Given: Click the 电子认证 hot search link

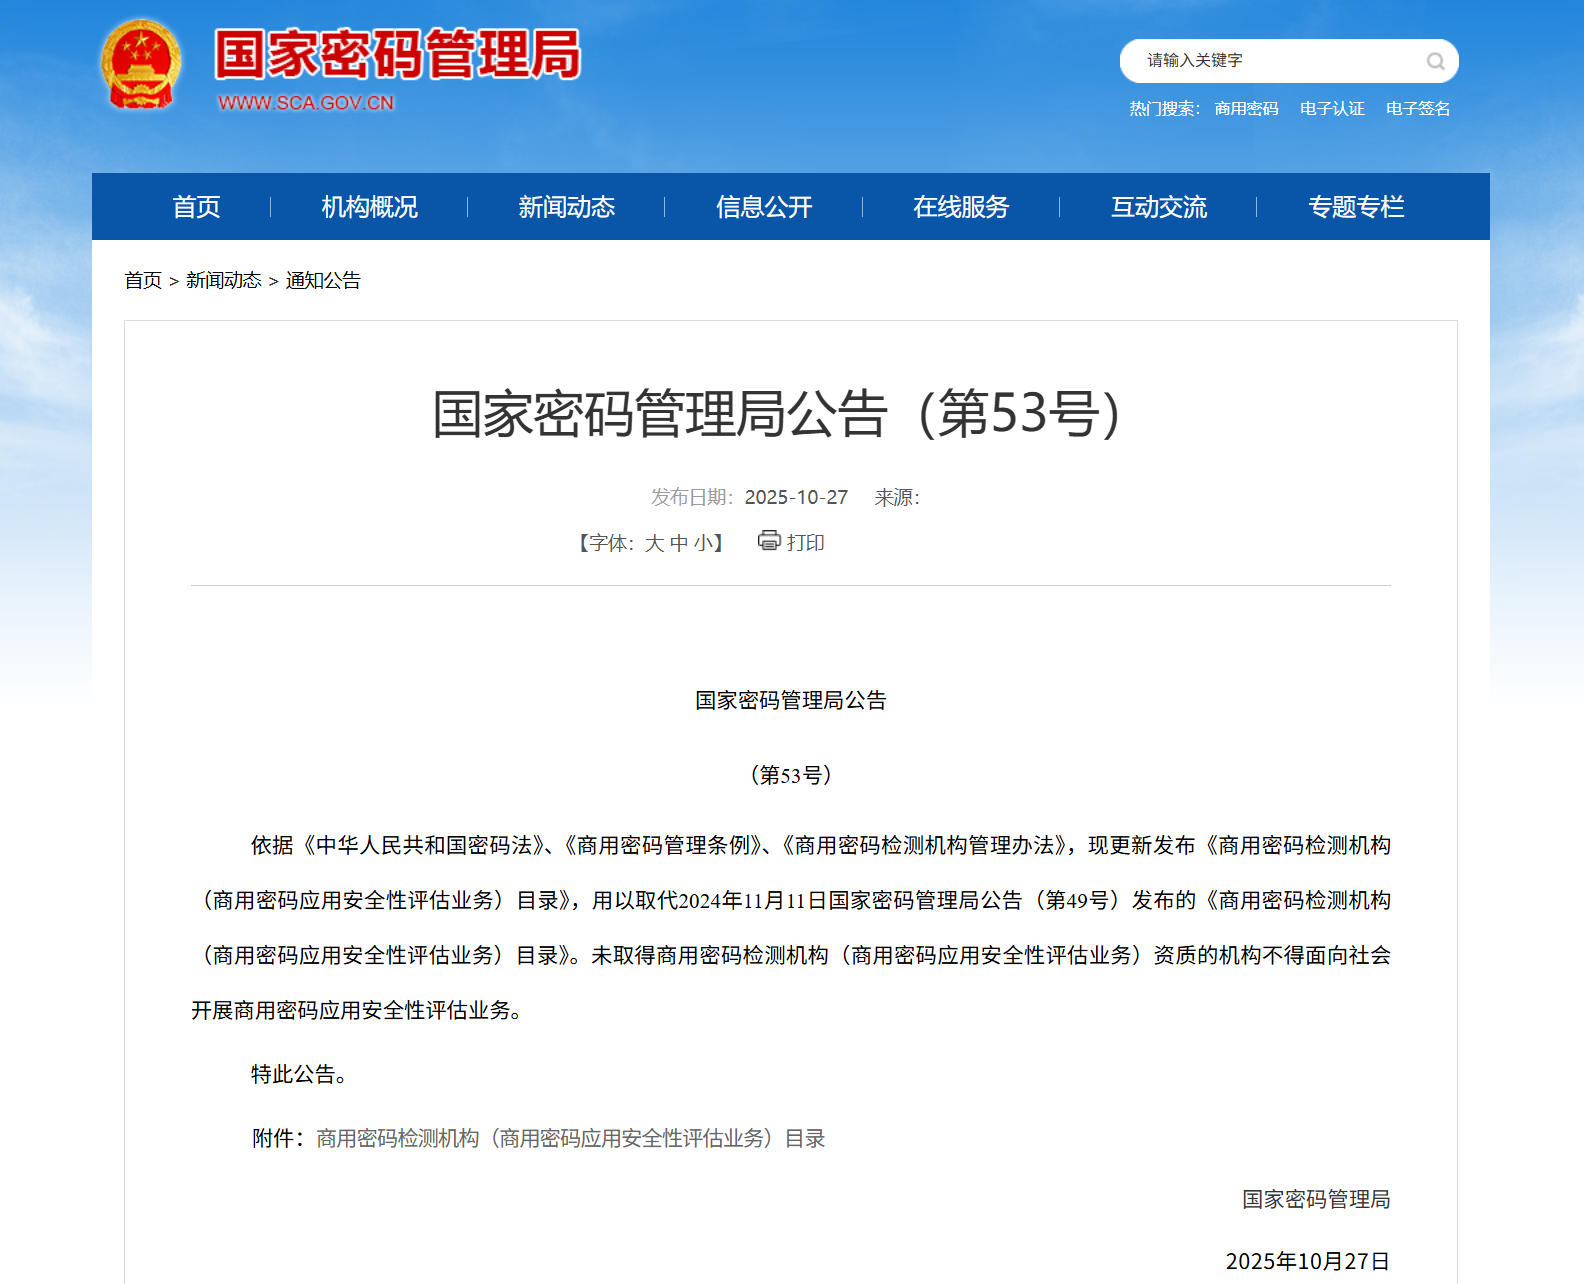Looking at the screenshot, I should tap(1332, 109).
